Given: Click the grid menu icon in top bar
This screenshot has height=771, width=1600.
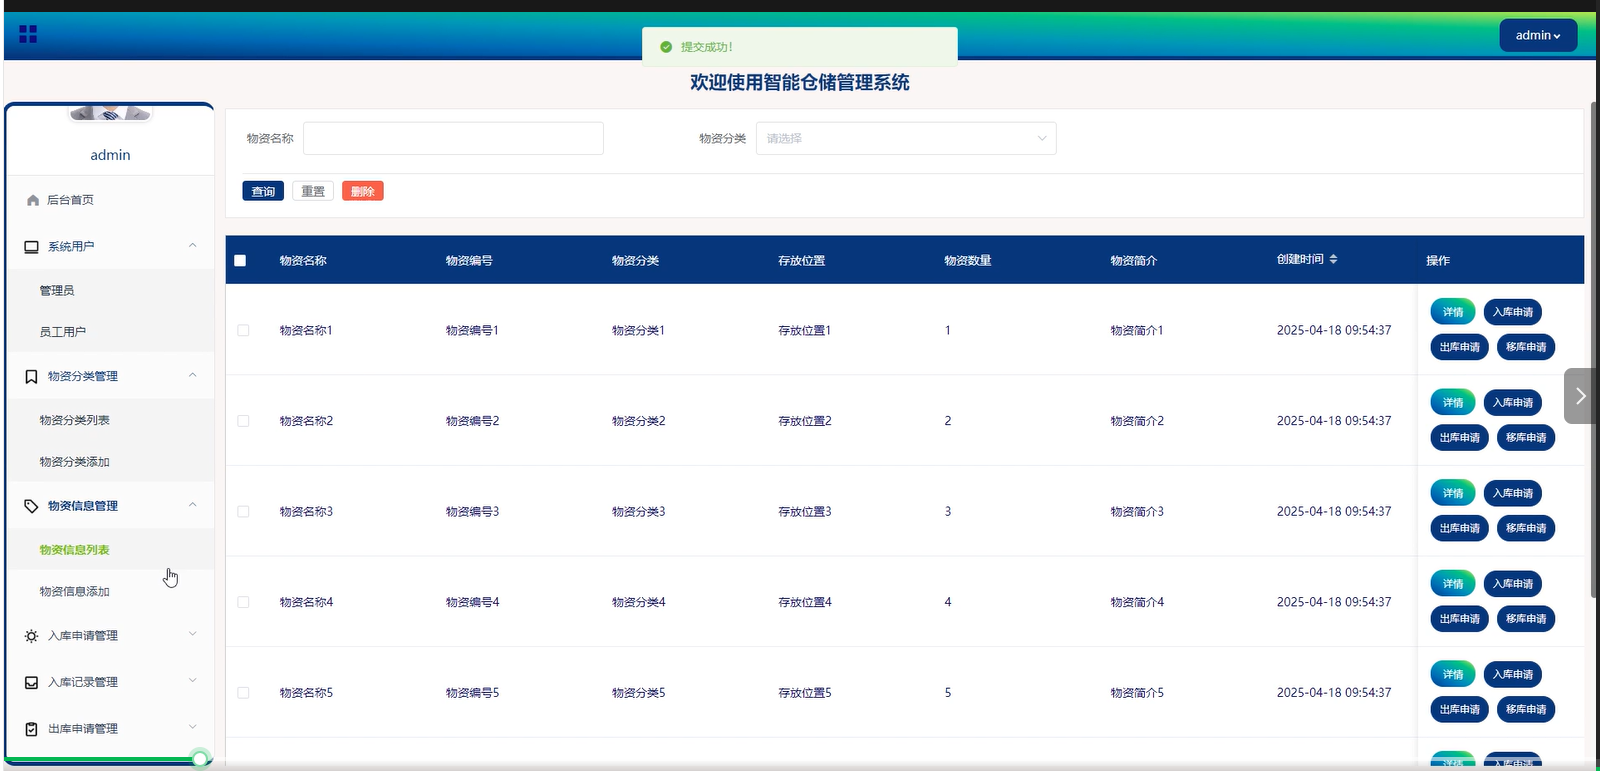Looking at the screenshot, I should click(x=28, y=34).
